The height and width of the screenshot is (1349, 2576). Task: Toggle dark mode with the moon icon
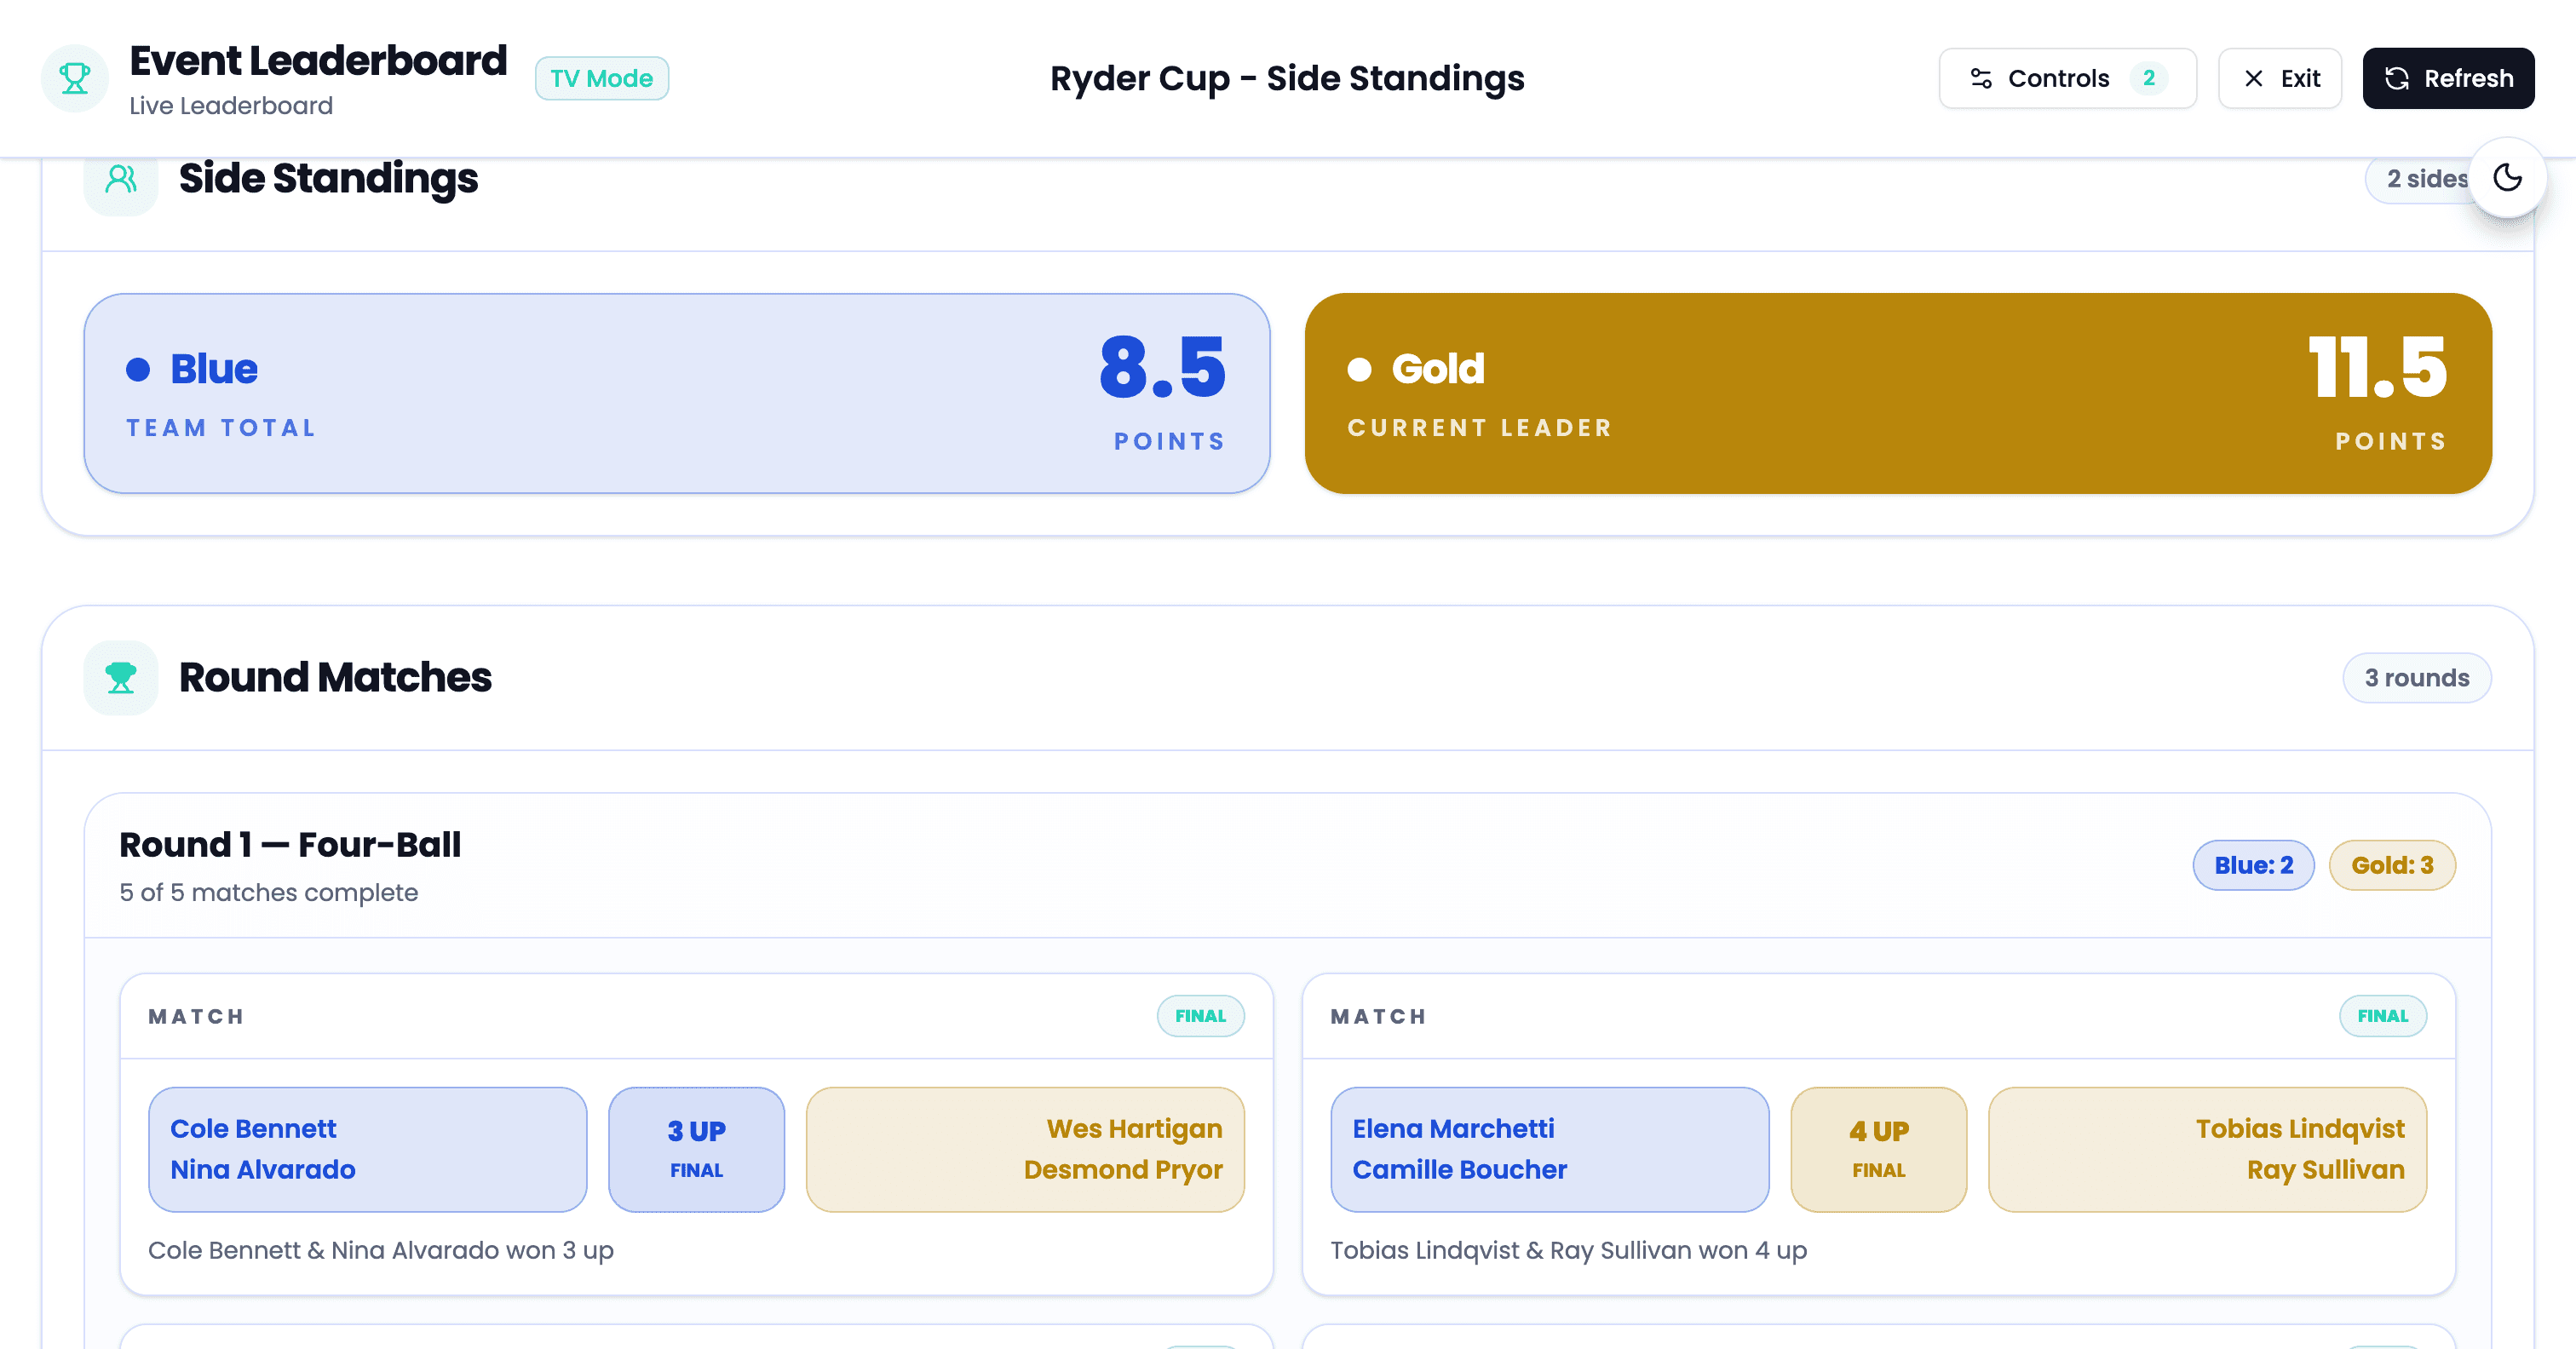coord(2507,178)
